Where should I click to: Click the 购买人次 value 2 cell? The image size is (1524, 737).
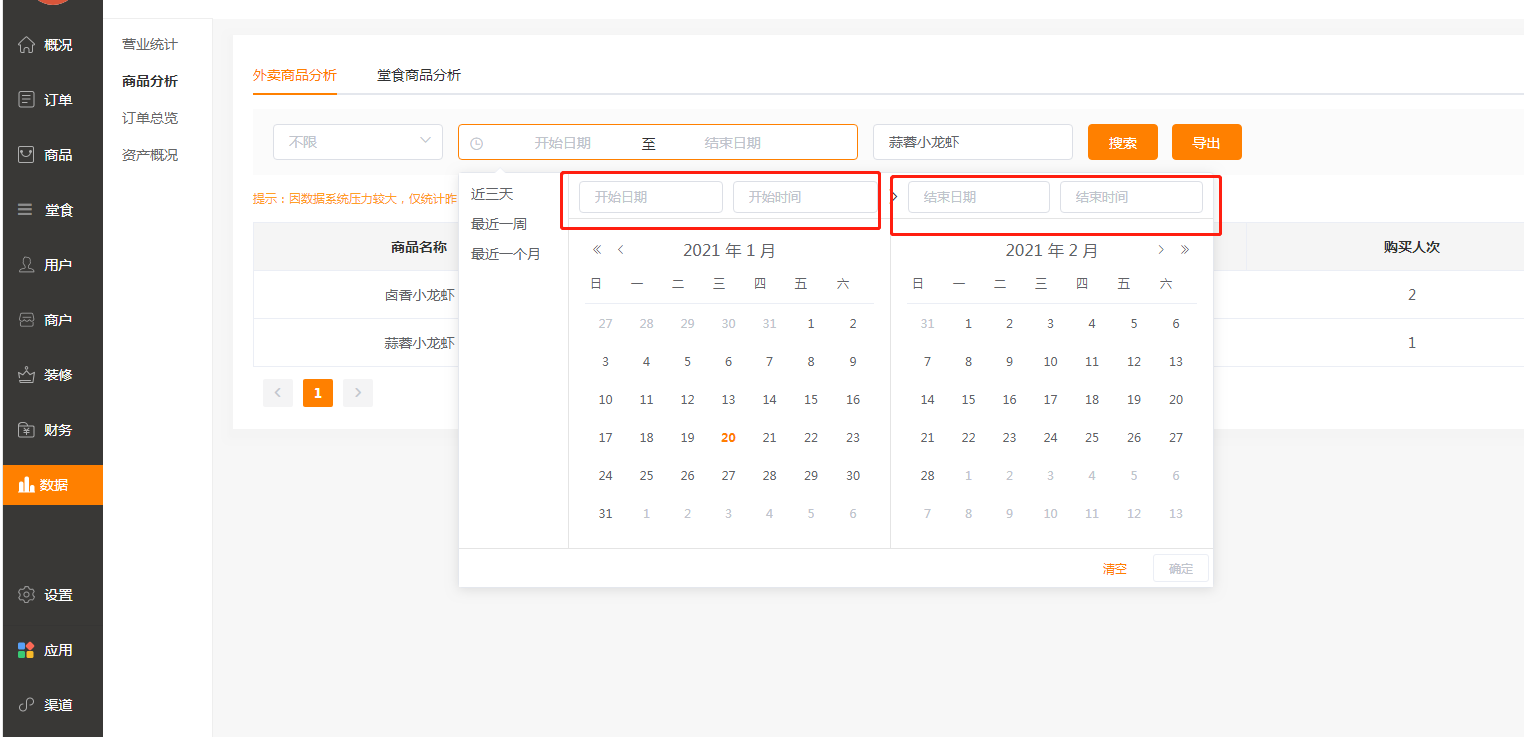coord(1412,295)
